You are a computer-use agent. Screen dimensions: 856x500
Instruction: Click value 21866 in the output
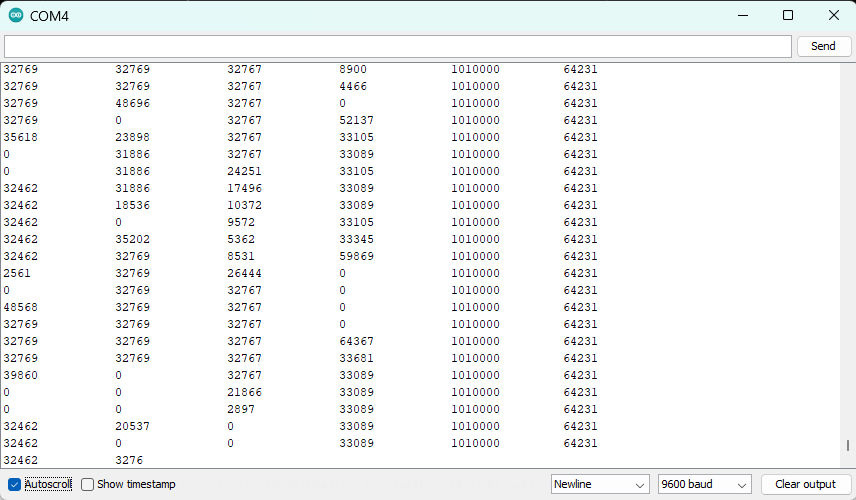point(245,392)
